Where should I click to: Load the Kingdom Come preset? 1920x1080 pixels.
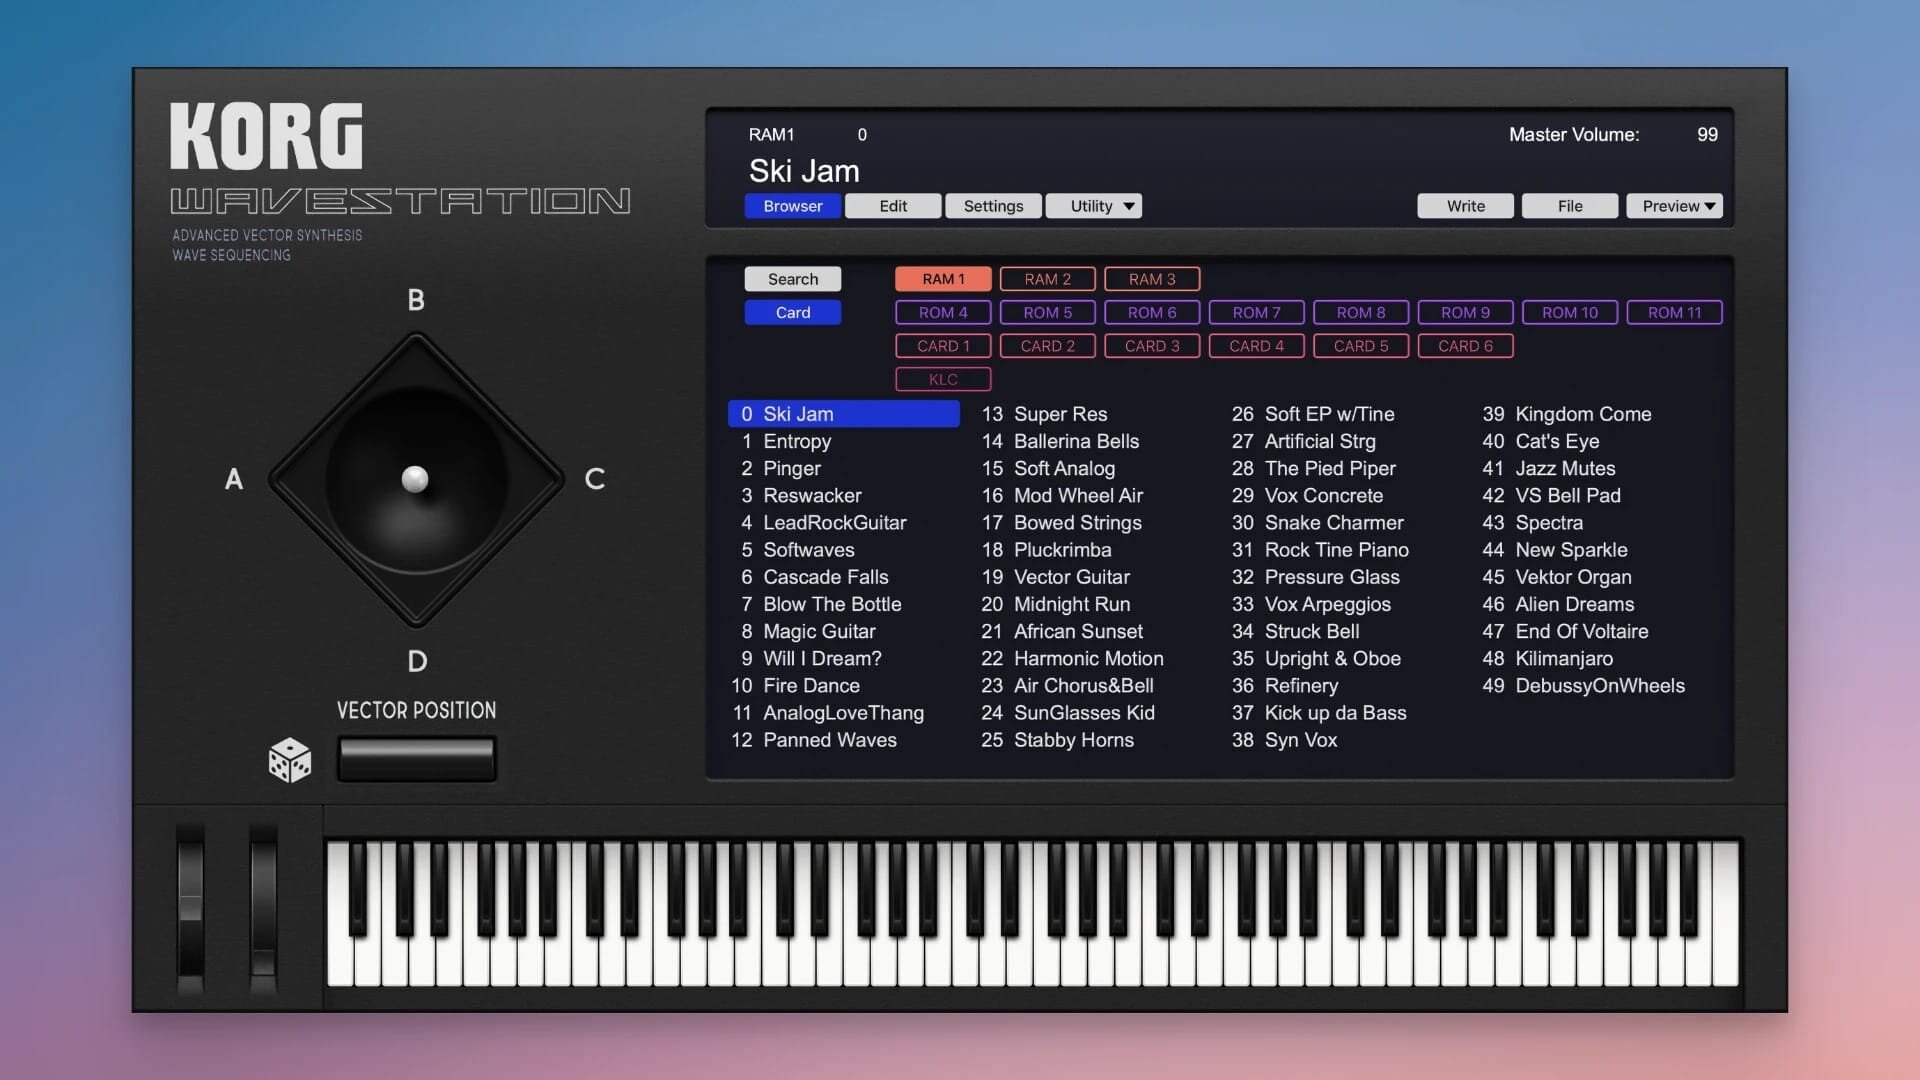point(1582,414)
